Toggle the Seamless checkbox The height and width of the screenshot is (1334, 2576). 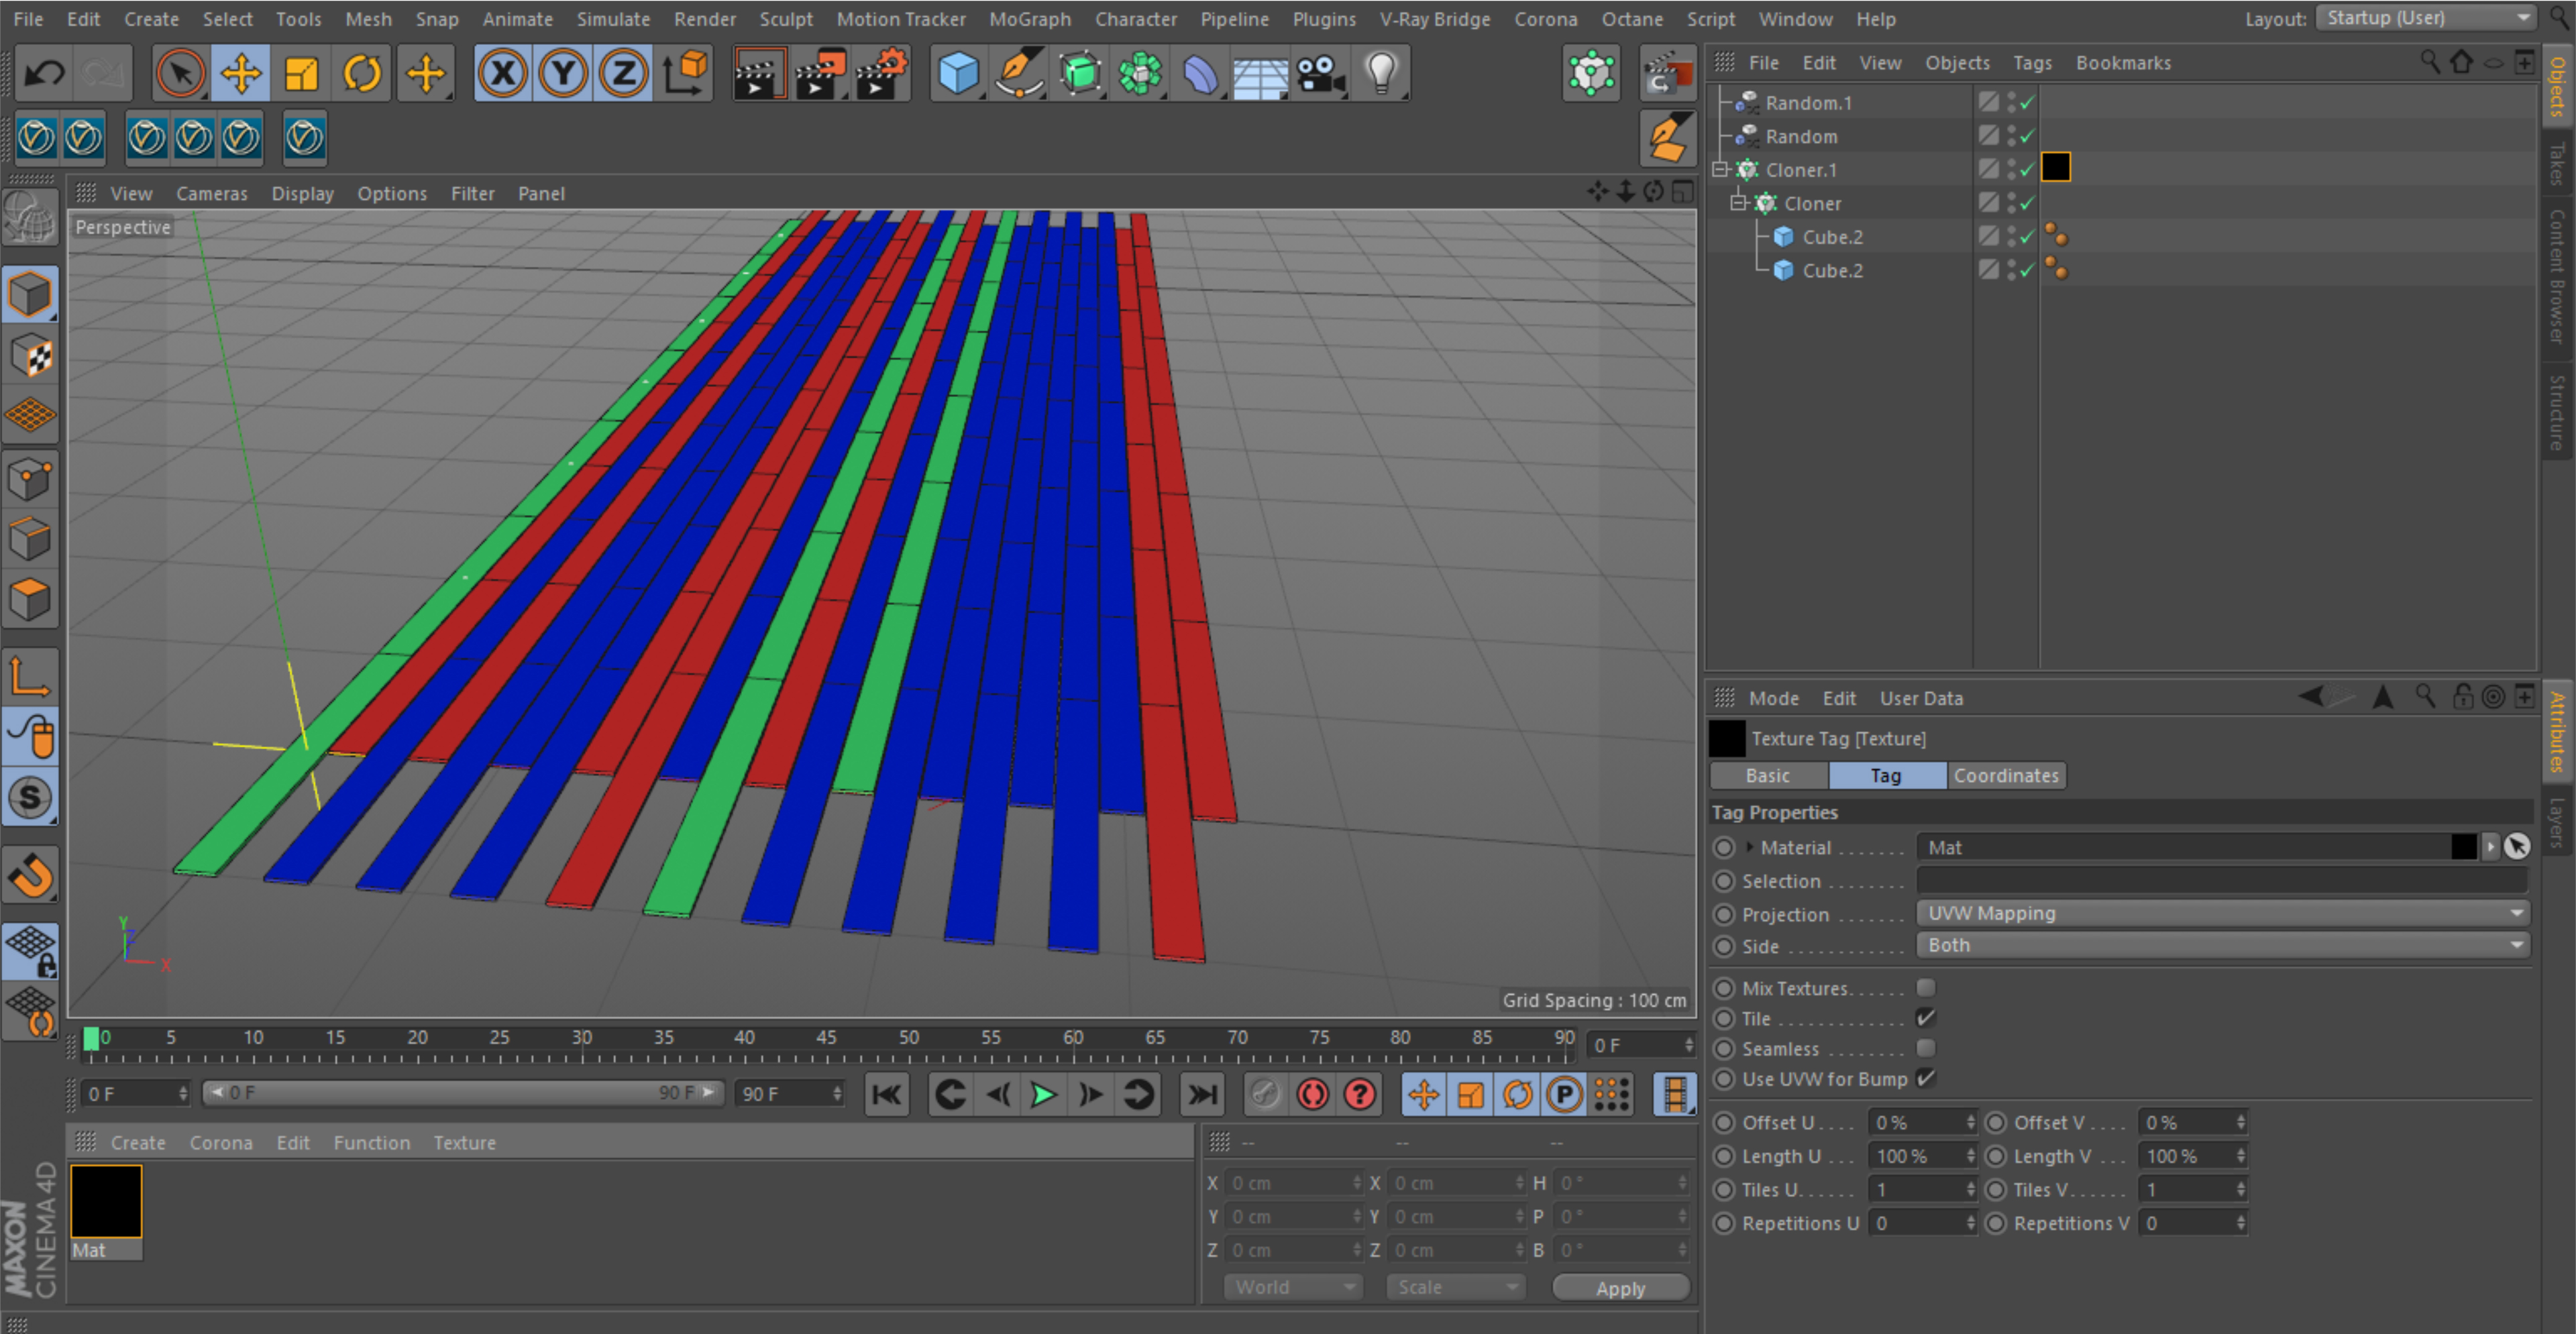click(x=1925, y=1048)
